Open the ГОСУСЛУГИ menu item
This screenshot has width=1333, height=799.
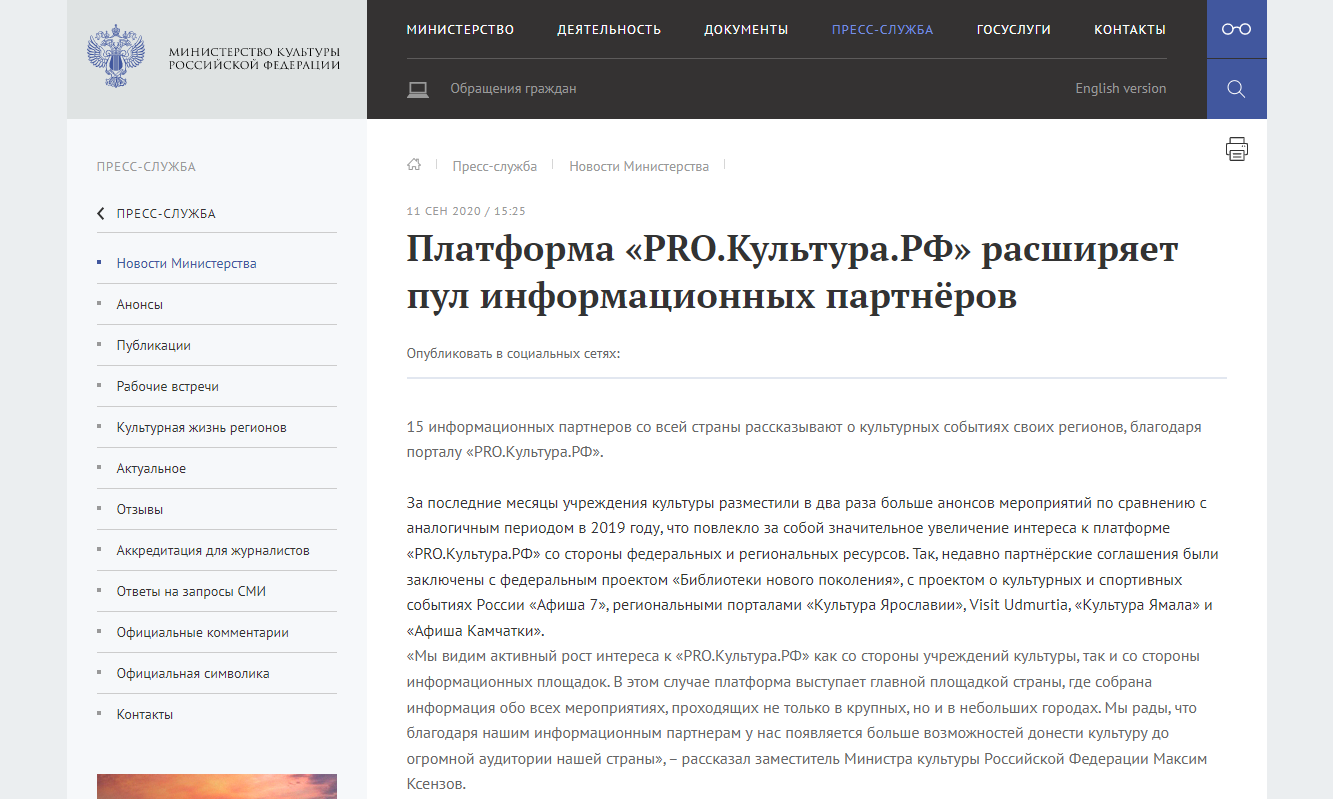click(x=1013, y=29)
